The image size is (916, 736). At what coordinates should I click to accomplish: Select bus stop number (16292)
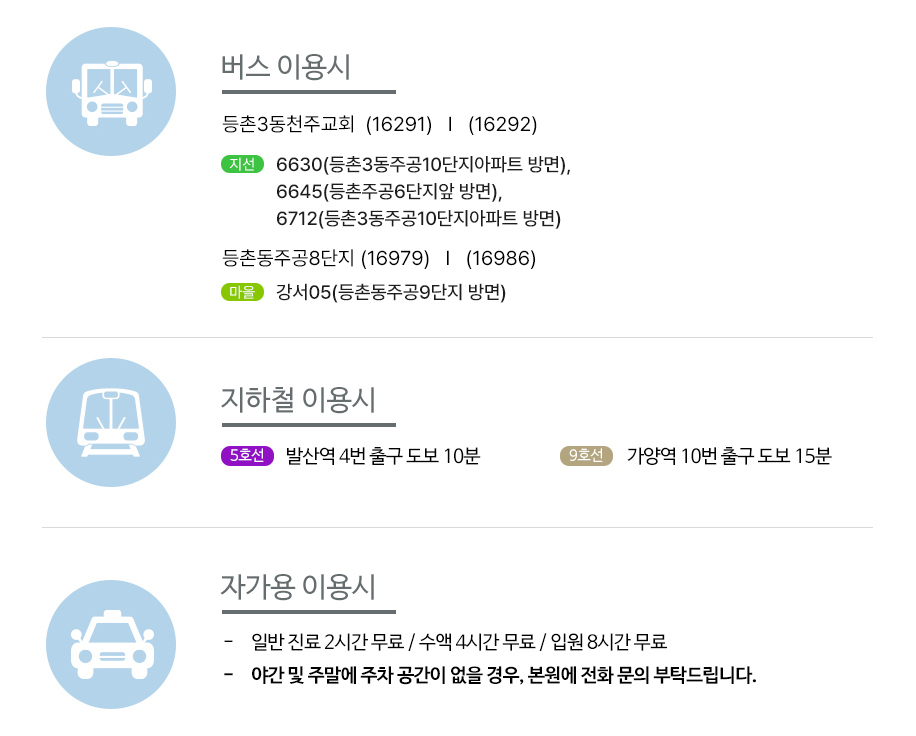[x=502, y=124]
